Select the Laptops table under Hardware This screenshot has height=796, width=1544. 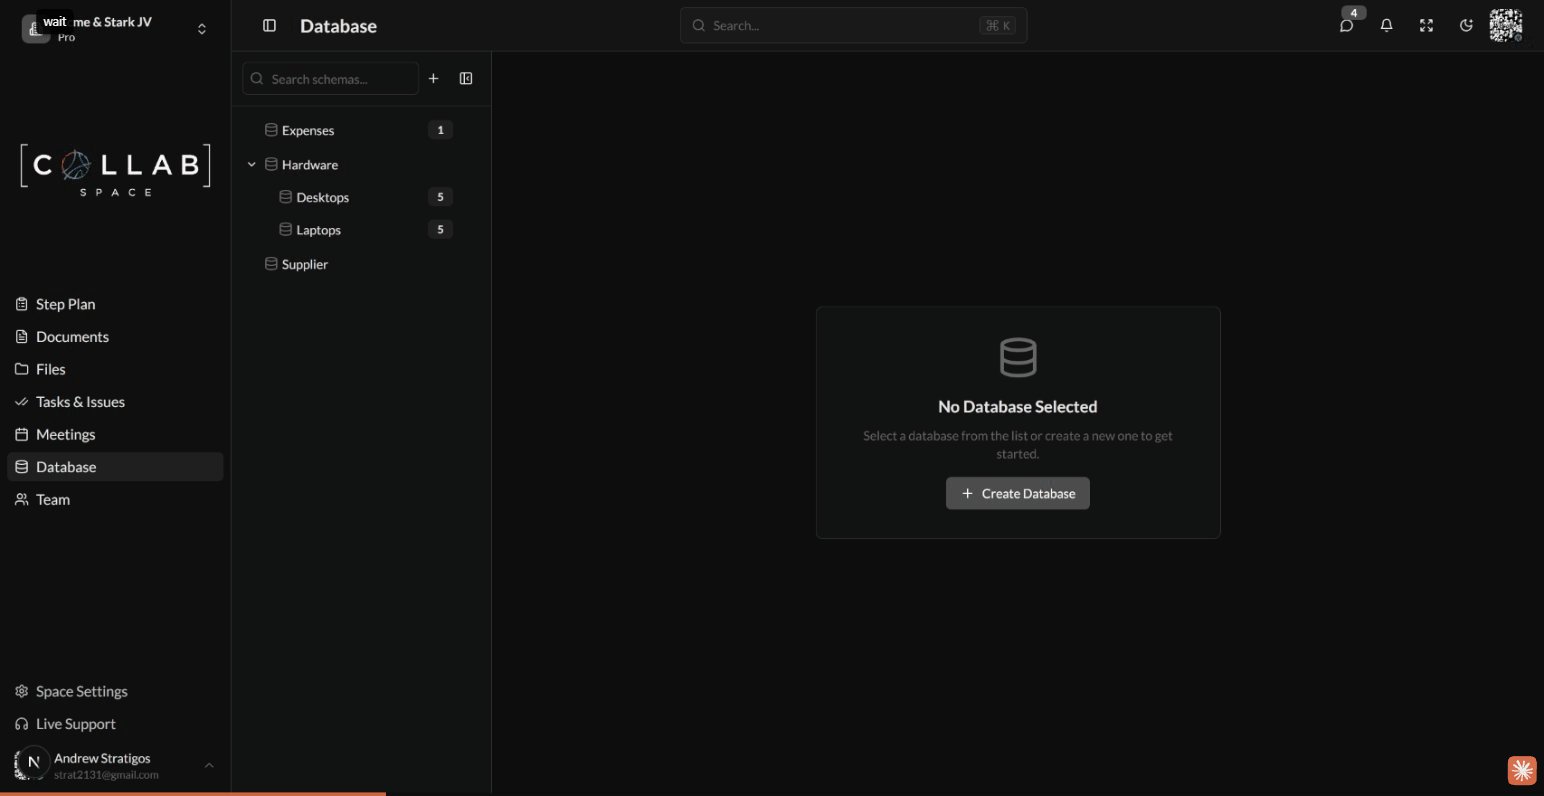coord(318,229)
